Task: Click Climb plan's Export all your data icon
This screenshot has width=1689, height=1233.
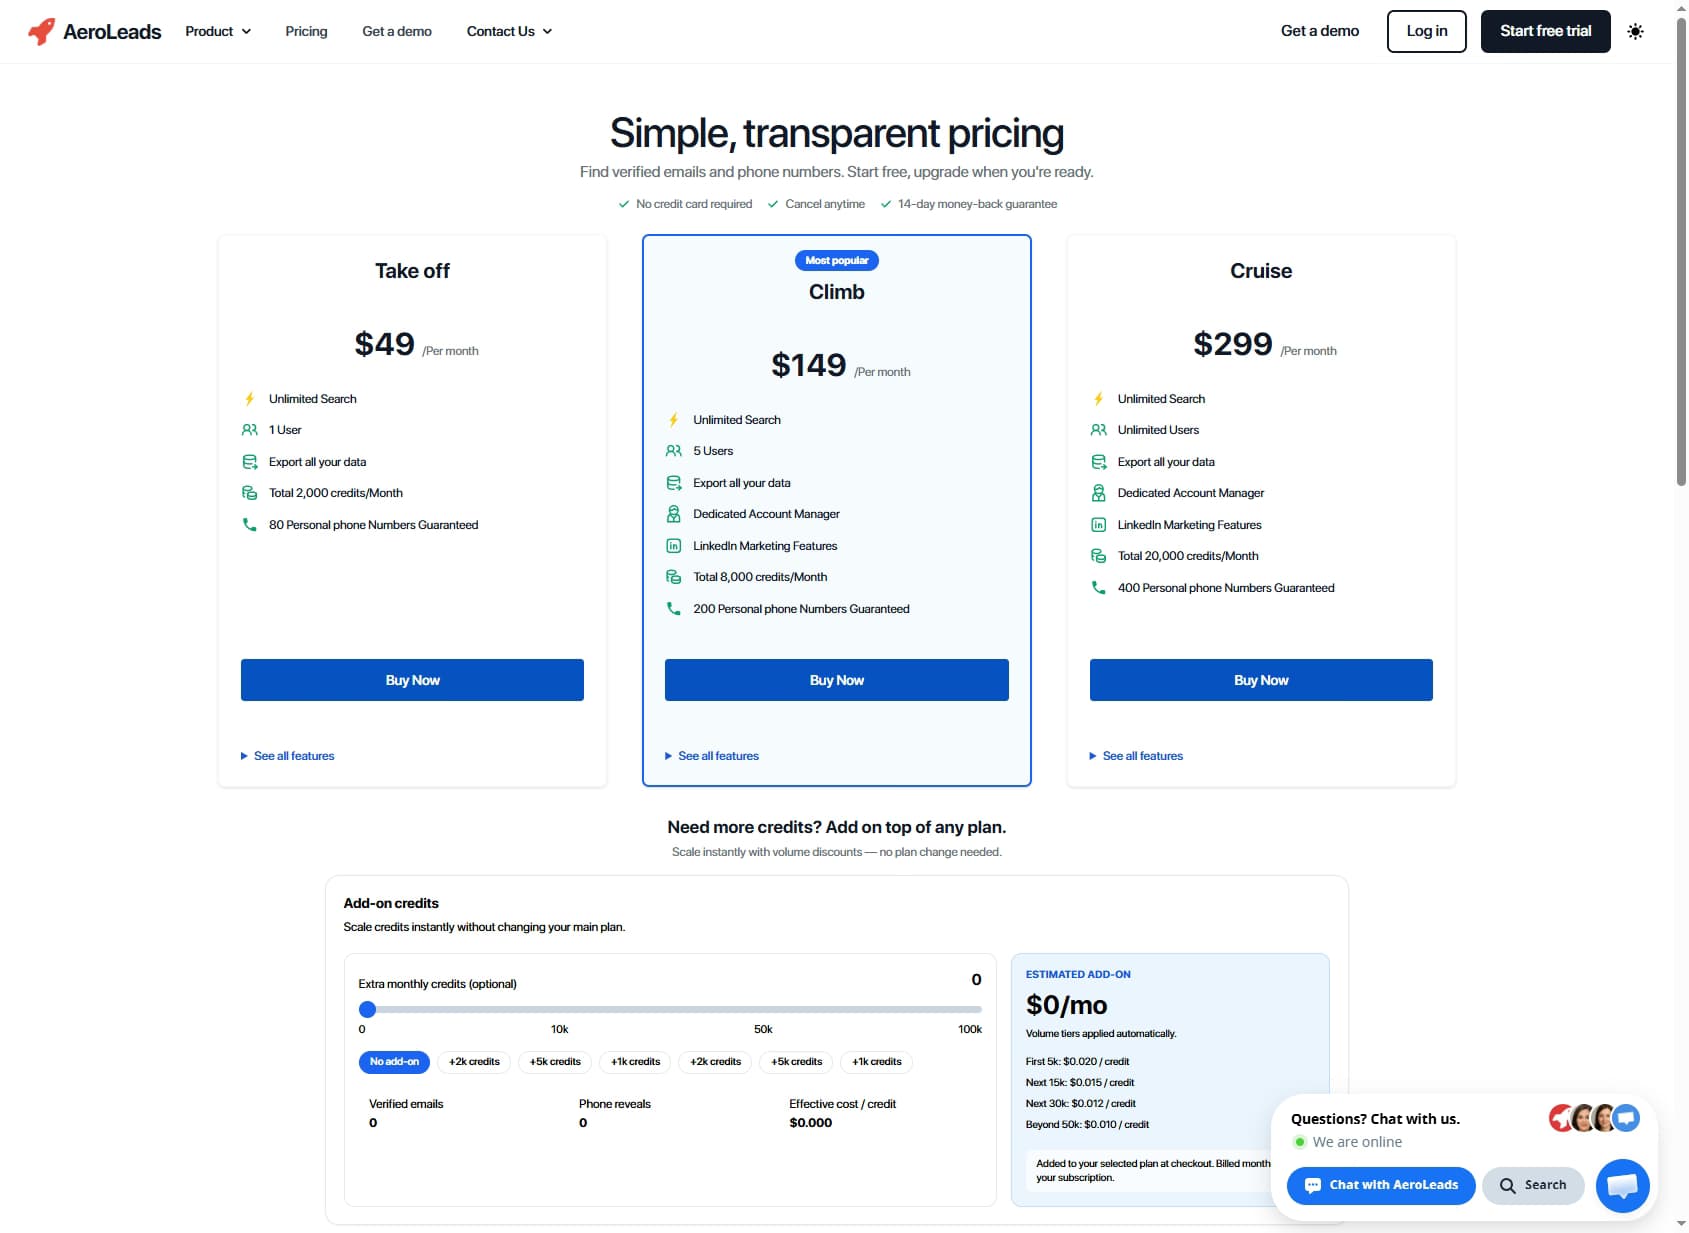Action: [x=674, y=483]
